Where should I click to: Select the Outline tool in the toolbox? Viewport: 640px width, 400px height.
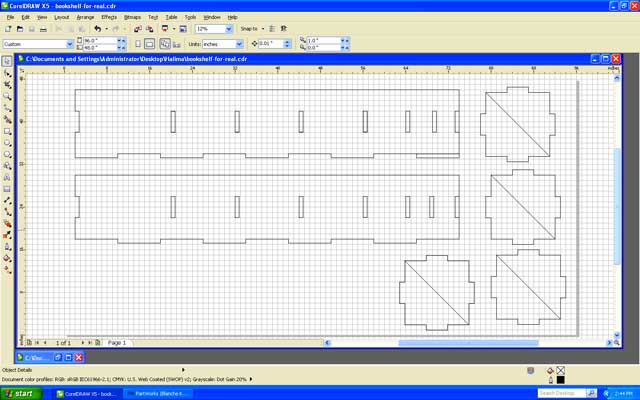coord(7,247)
